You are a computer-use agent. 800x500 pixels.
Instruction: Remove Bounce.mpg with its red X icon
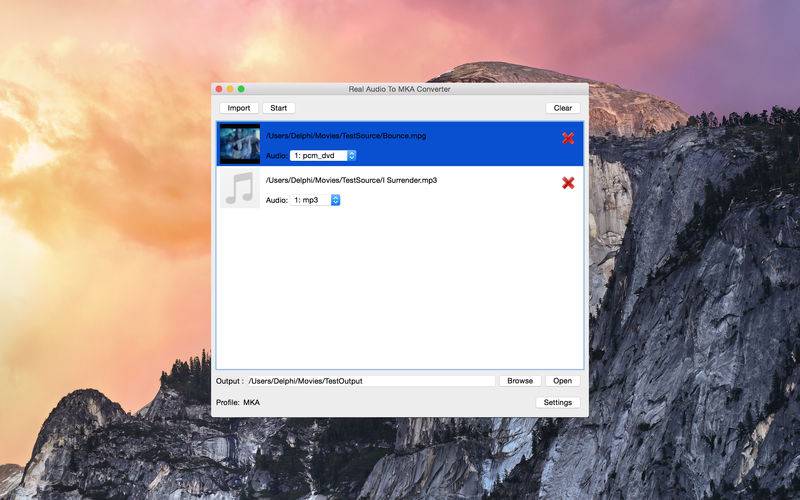click(x=568, y=138)
